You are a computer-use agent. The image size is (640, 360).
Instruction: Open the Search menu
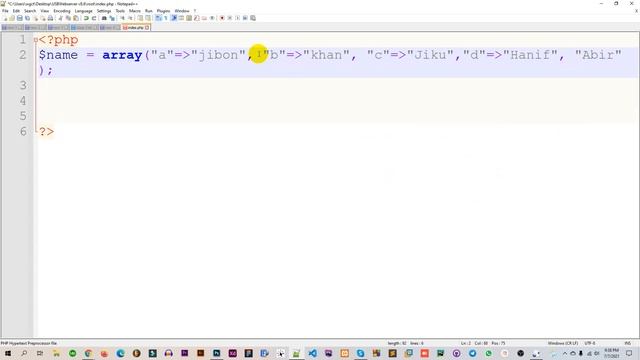point(30,11)
